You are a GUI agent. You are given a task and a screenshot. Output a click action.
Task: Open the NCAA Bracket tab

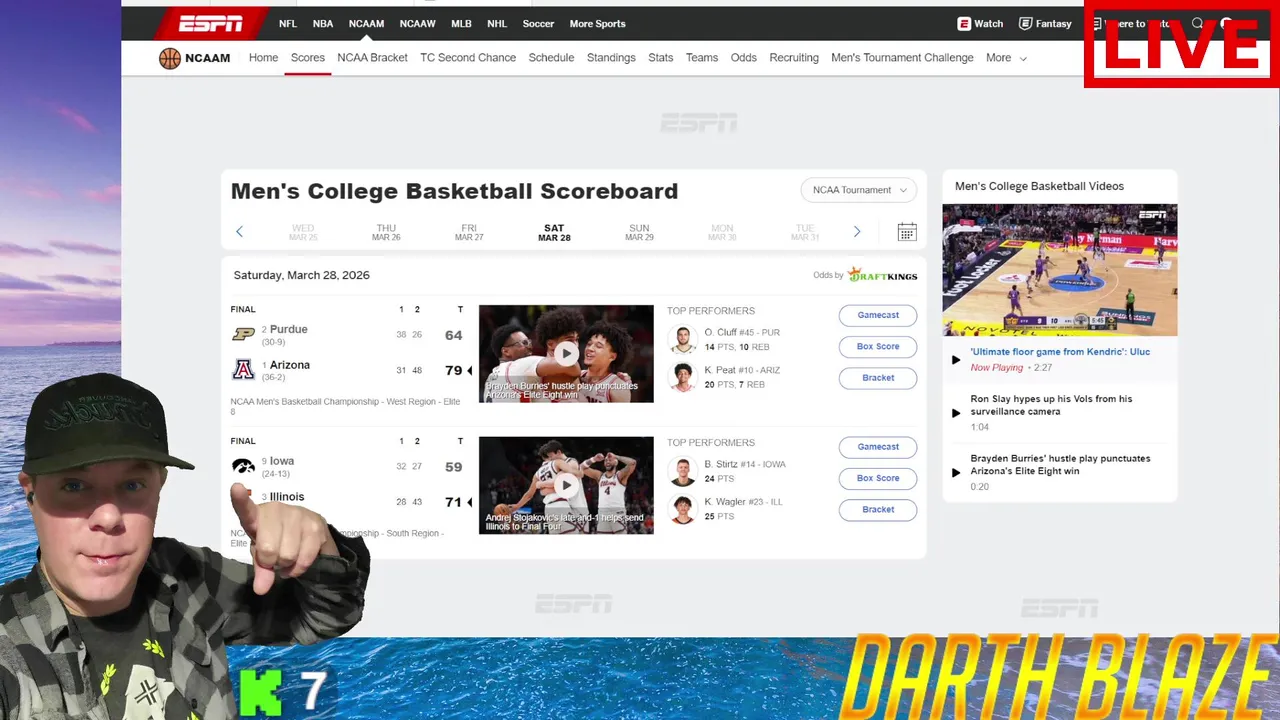click(372, 58)
